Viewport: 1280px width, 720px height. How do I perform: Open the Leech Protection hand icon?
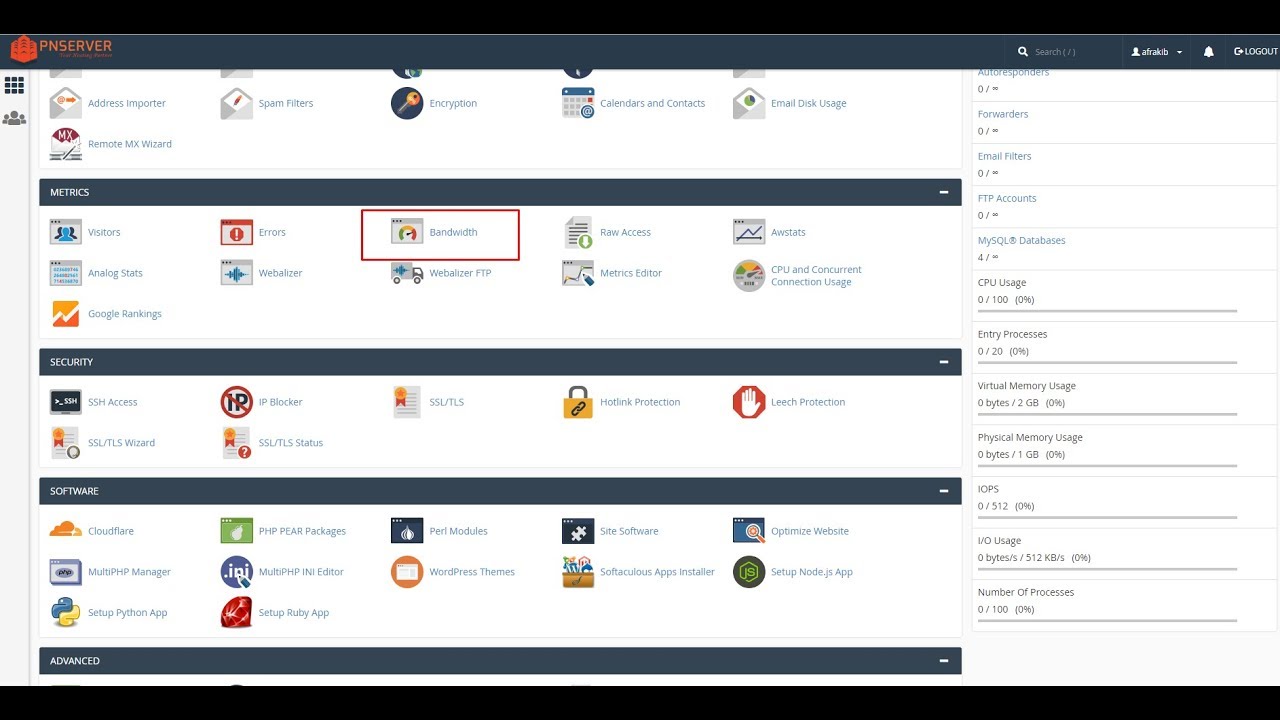tap(749, 402)
